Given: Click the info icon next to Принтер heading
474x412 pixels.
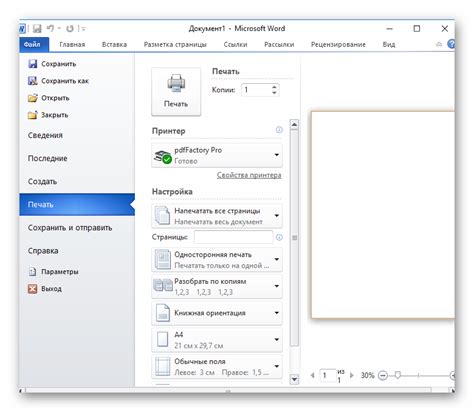Looking at the screenshot, I should point(279,130).
